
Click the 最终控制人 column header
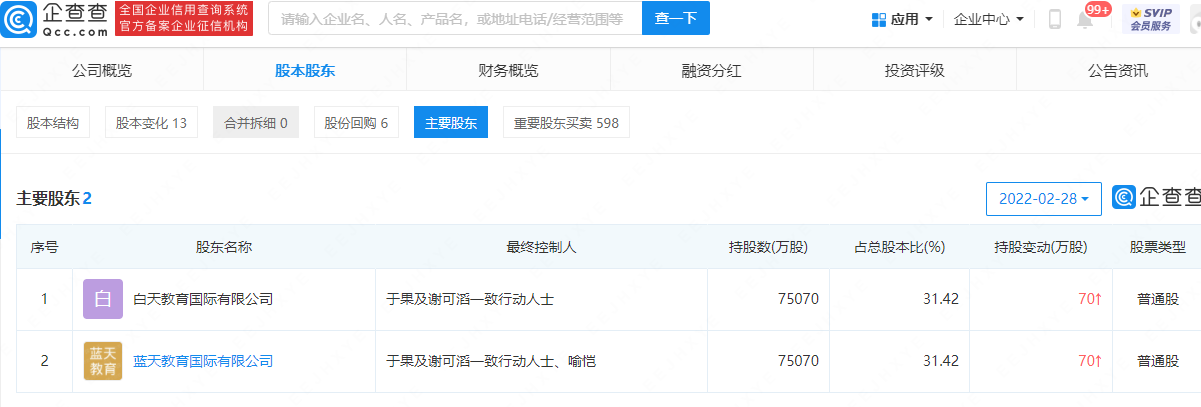coord(540,246)
